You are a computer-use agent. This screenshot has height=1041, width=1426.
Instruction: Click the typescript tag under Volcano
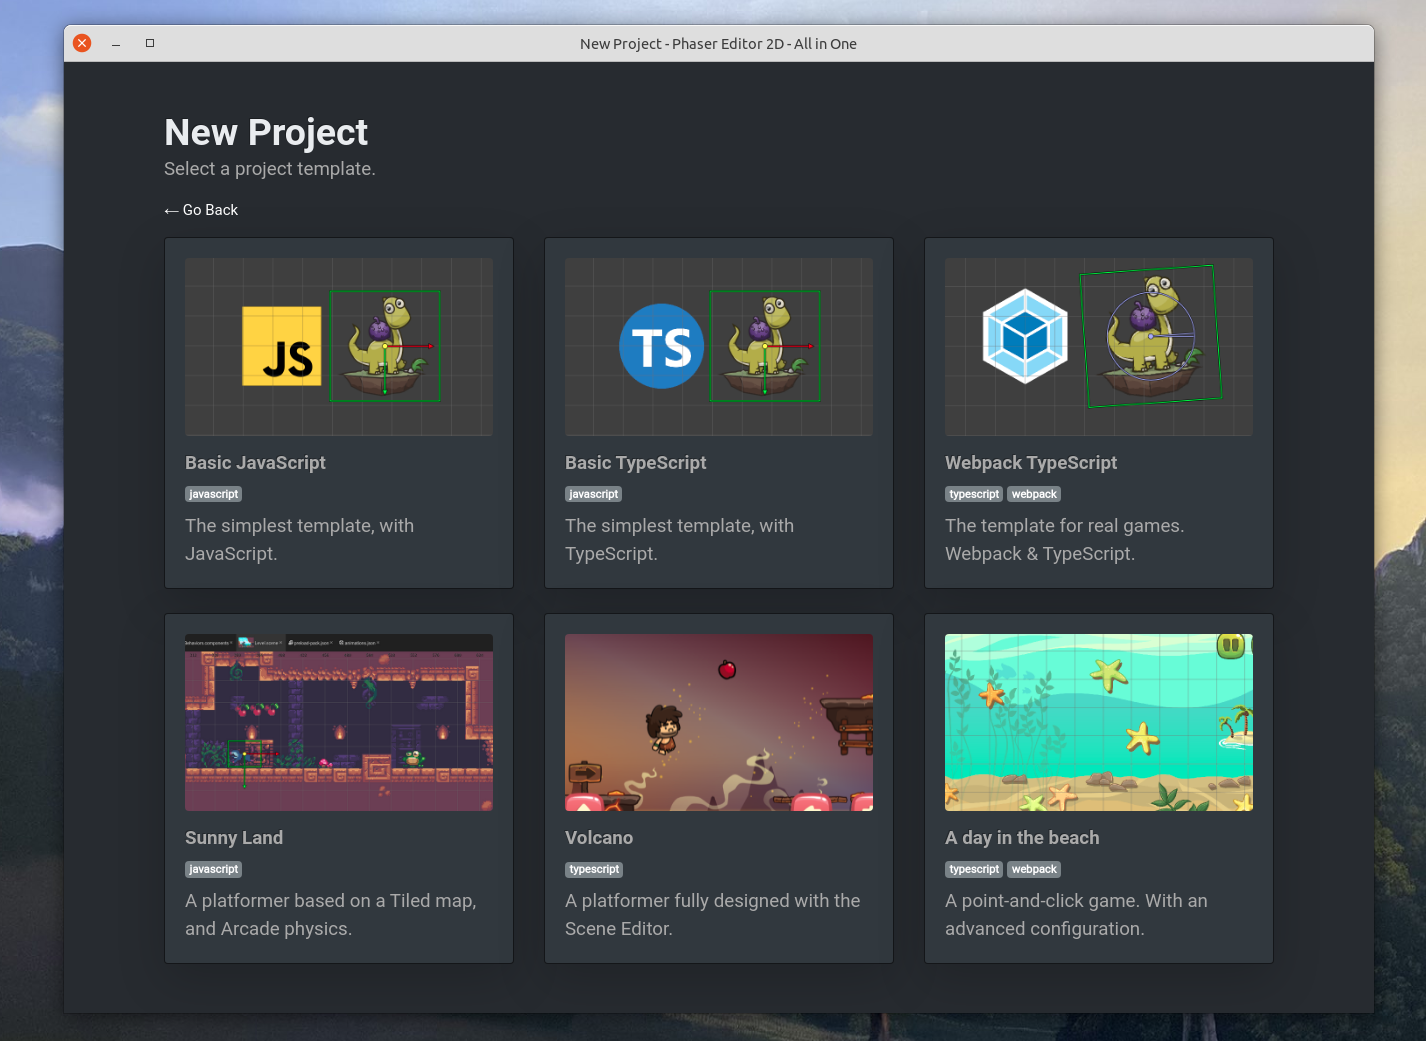pyautogui.click(x=594, y=869)
